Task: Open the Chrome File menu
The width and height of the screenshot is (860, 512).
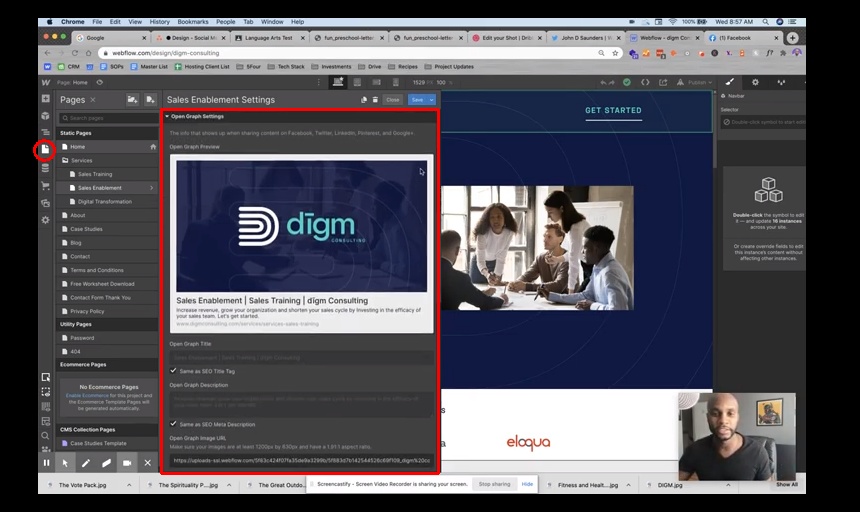Action: pyautogui.click(x=97, y=22)
